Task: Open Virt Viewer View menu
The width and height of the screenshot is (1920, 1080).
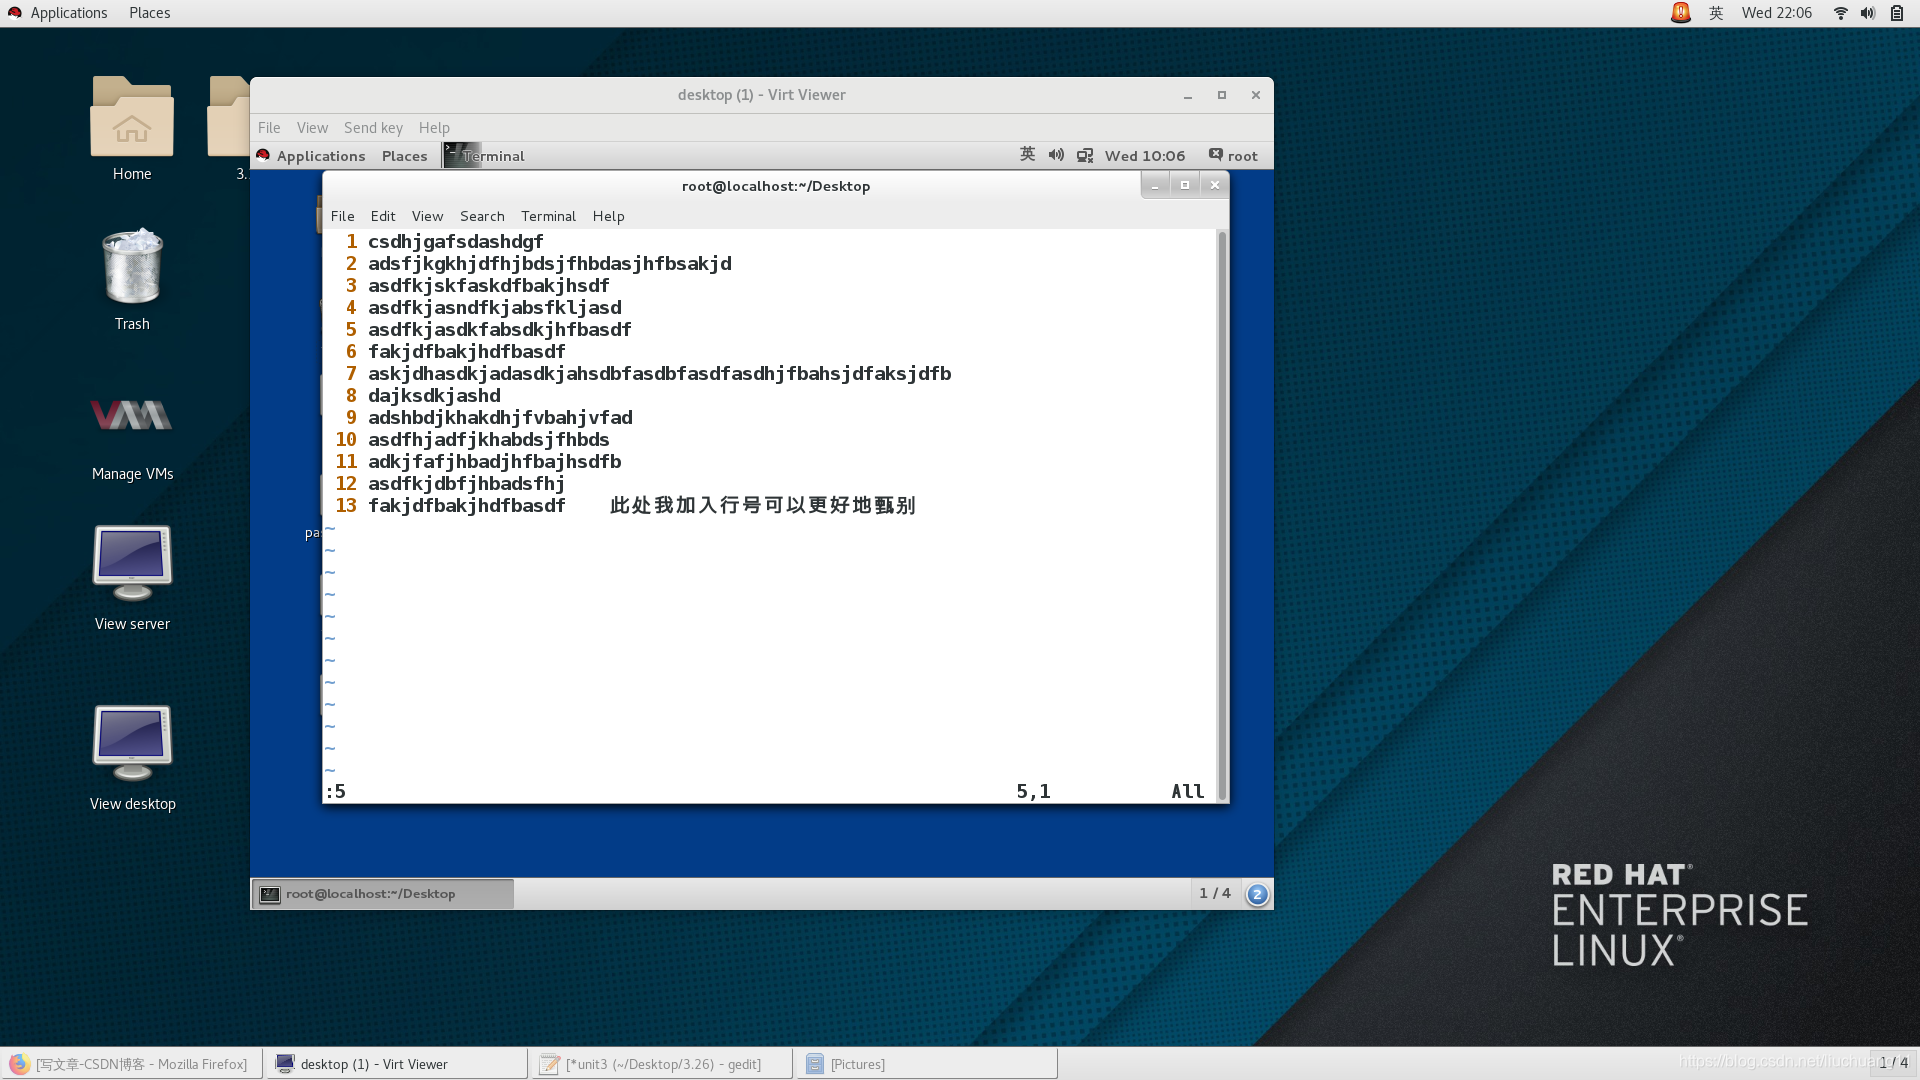Action: coord(312,127)
